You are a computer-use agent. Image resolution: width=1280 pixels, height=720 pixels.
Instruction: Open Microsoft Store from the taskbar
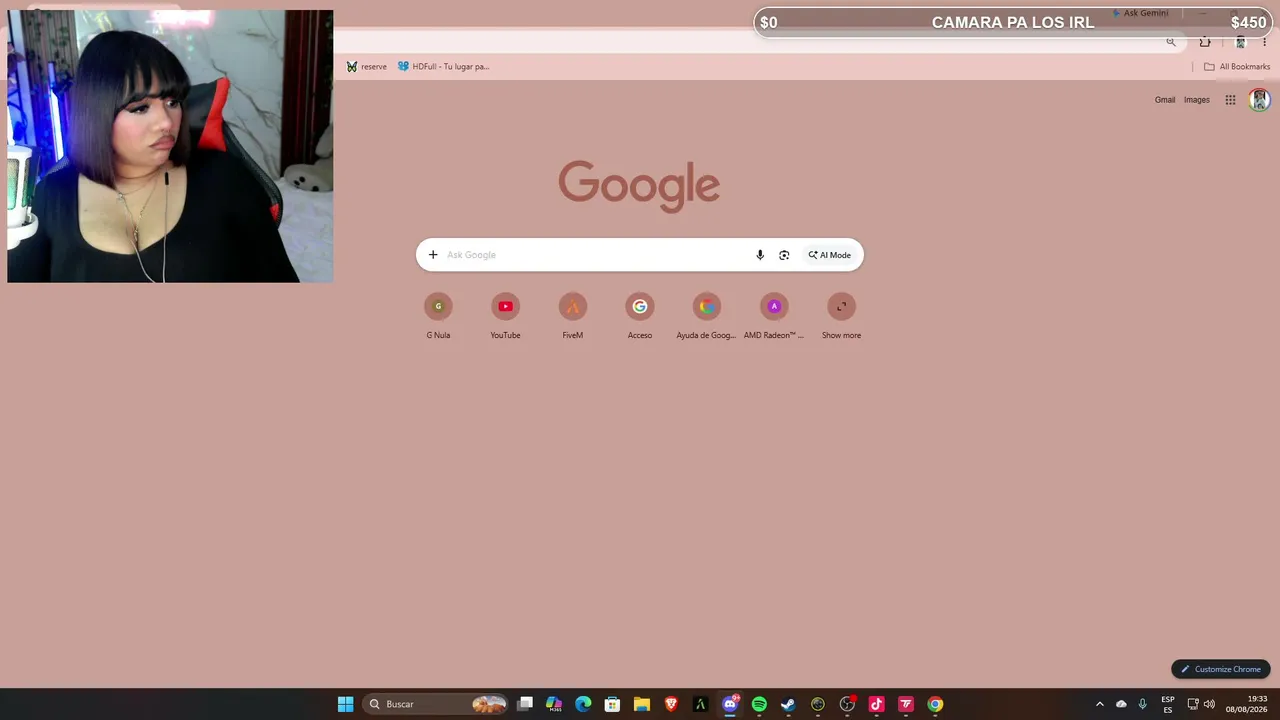pos(612,704)
